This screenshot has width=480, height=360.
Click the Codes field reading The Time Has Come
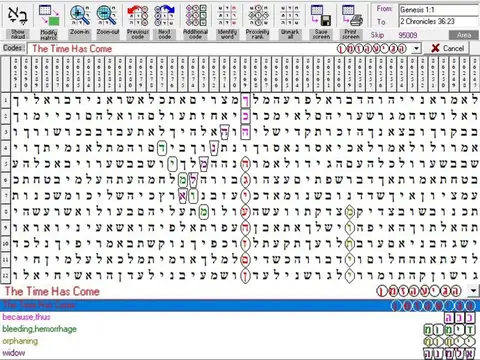tap(219, 49)
